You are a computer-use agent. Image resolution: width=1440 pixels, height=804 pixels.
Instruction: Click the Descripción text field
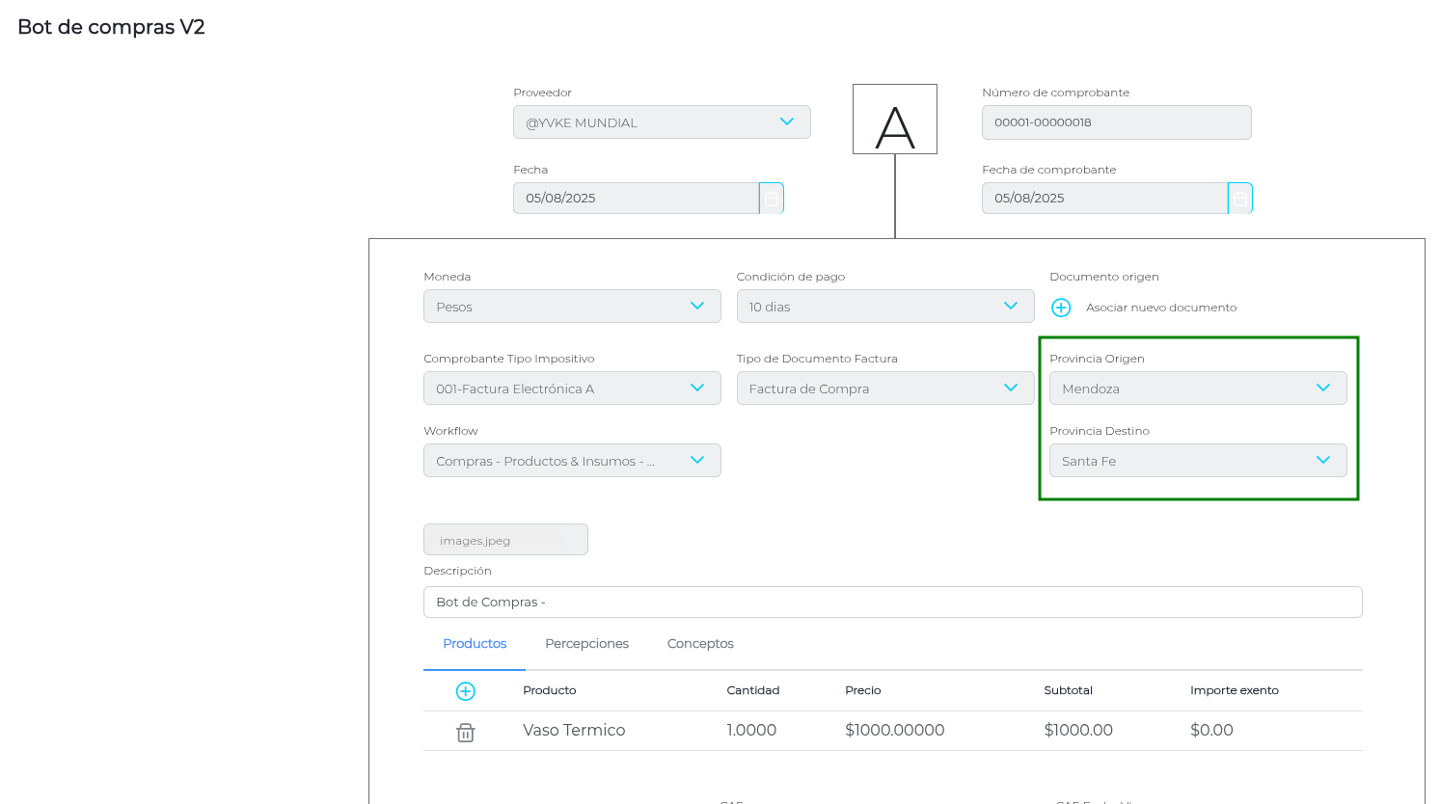(x=892, y=602)
